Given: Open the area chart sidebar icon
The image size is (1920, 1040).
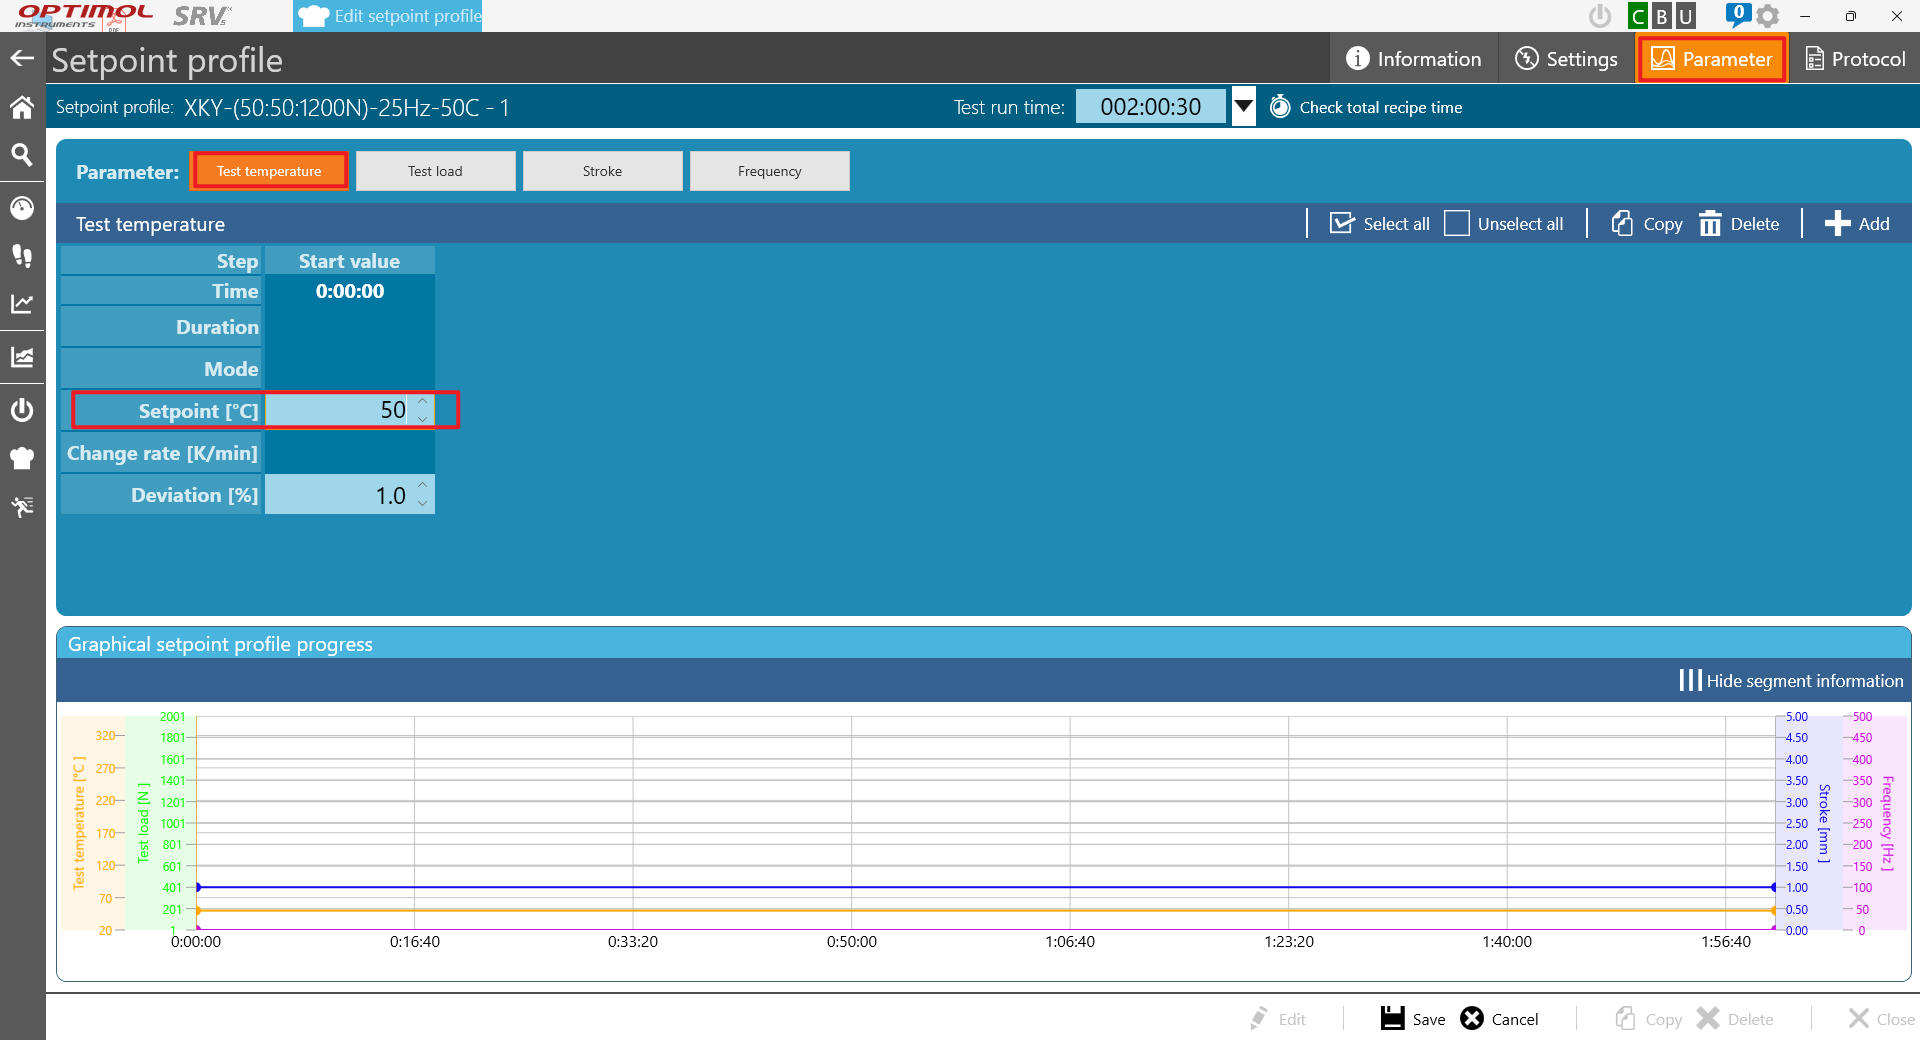Looking at the screenshot, I should click(22, 357).
